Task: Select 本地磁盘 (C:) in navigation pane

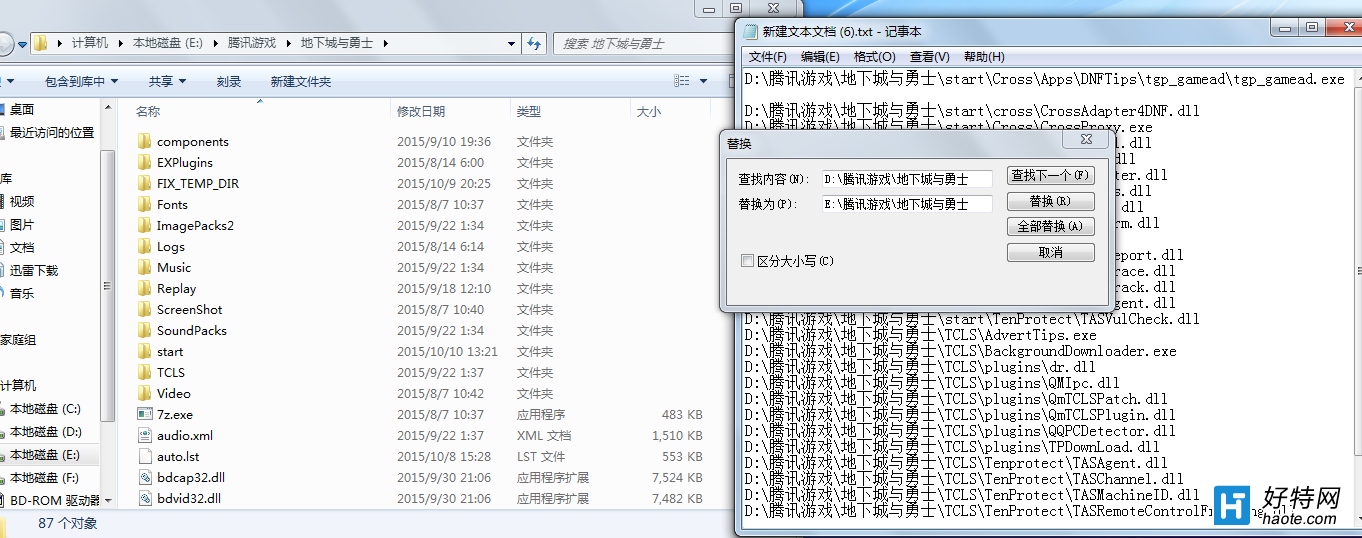Action: [45, 409]
